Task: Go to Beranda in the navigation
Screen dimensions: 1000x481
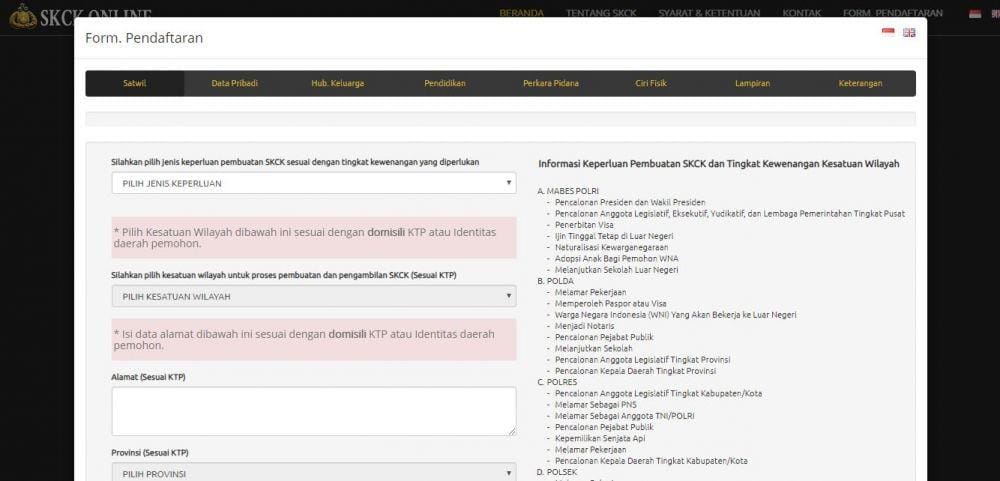Action: 521,13
